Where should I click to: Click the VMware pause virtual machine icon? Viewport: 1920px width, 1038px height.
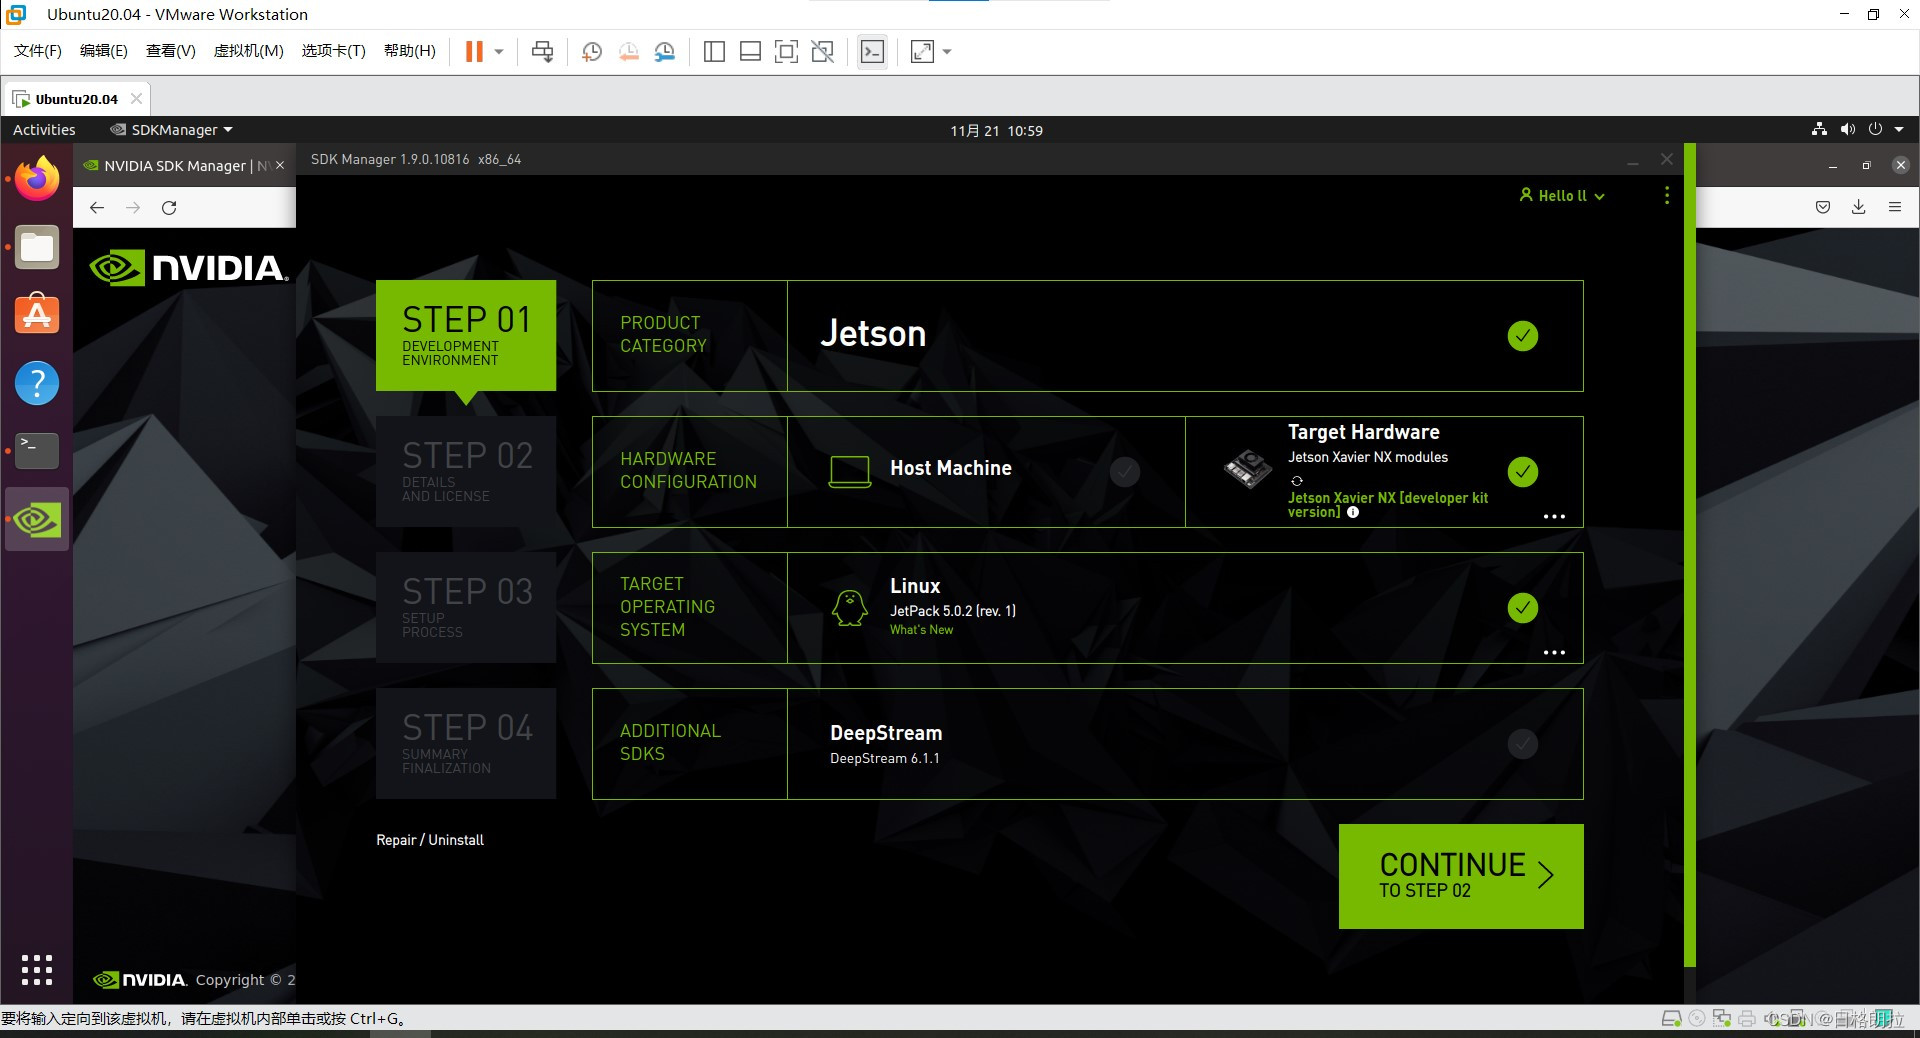coord(474,51)
